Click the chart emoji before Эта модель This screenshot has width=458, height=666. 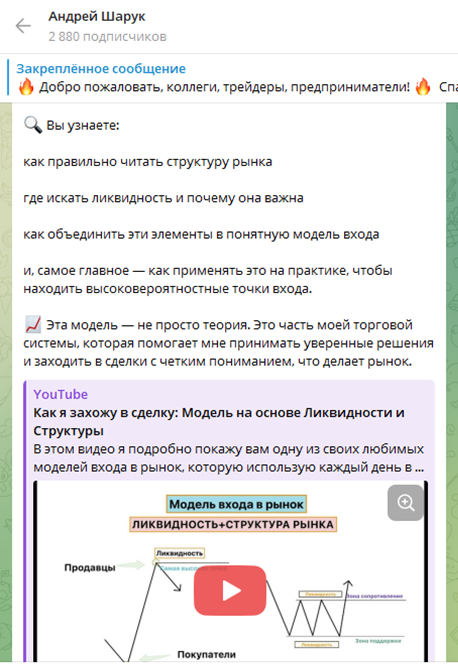pyautogui.click(x=33, y=325)
